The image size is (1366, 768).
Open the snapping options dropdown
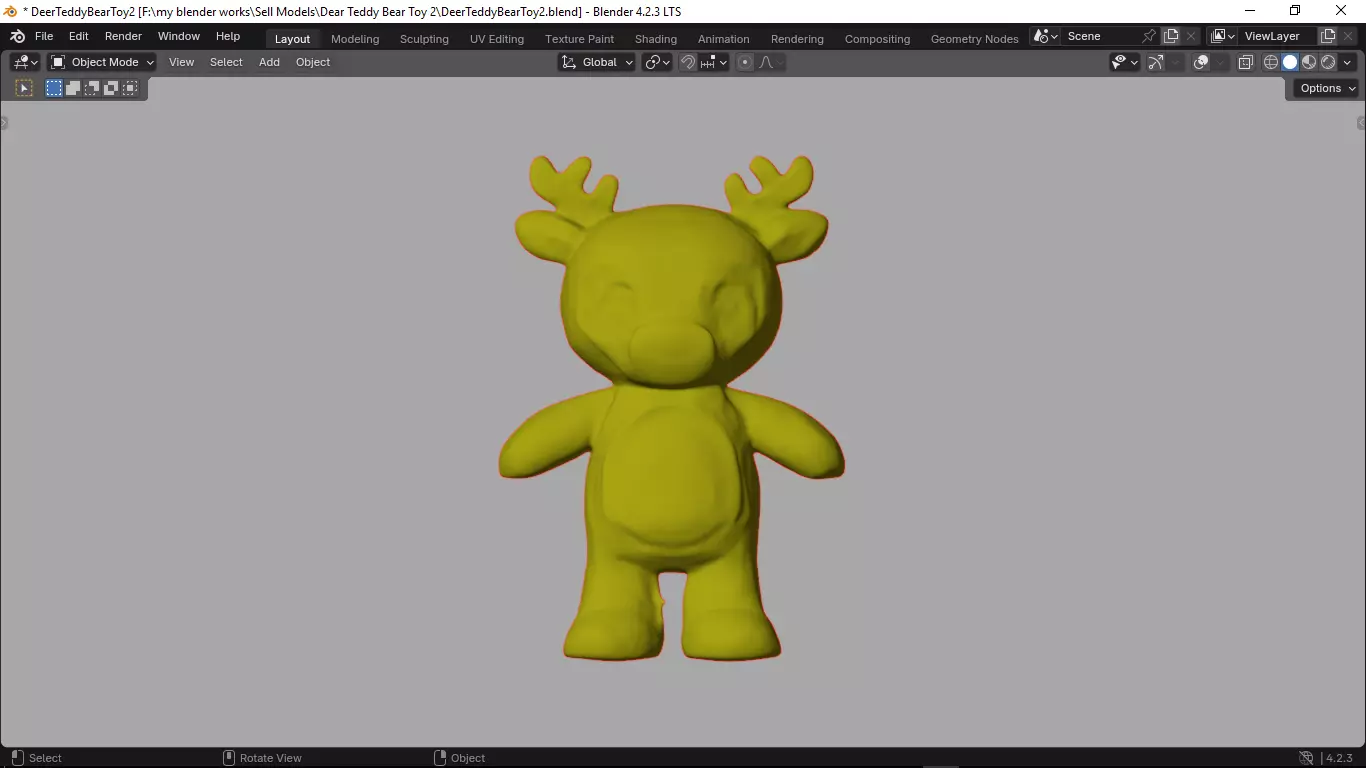coord(714,62)
